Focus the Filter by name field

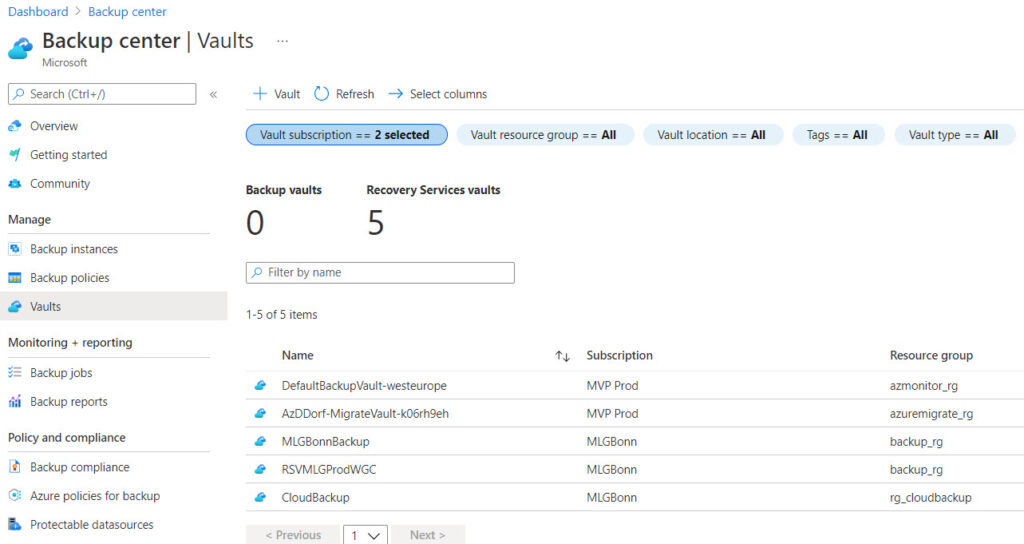[x=380, y=272]
